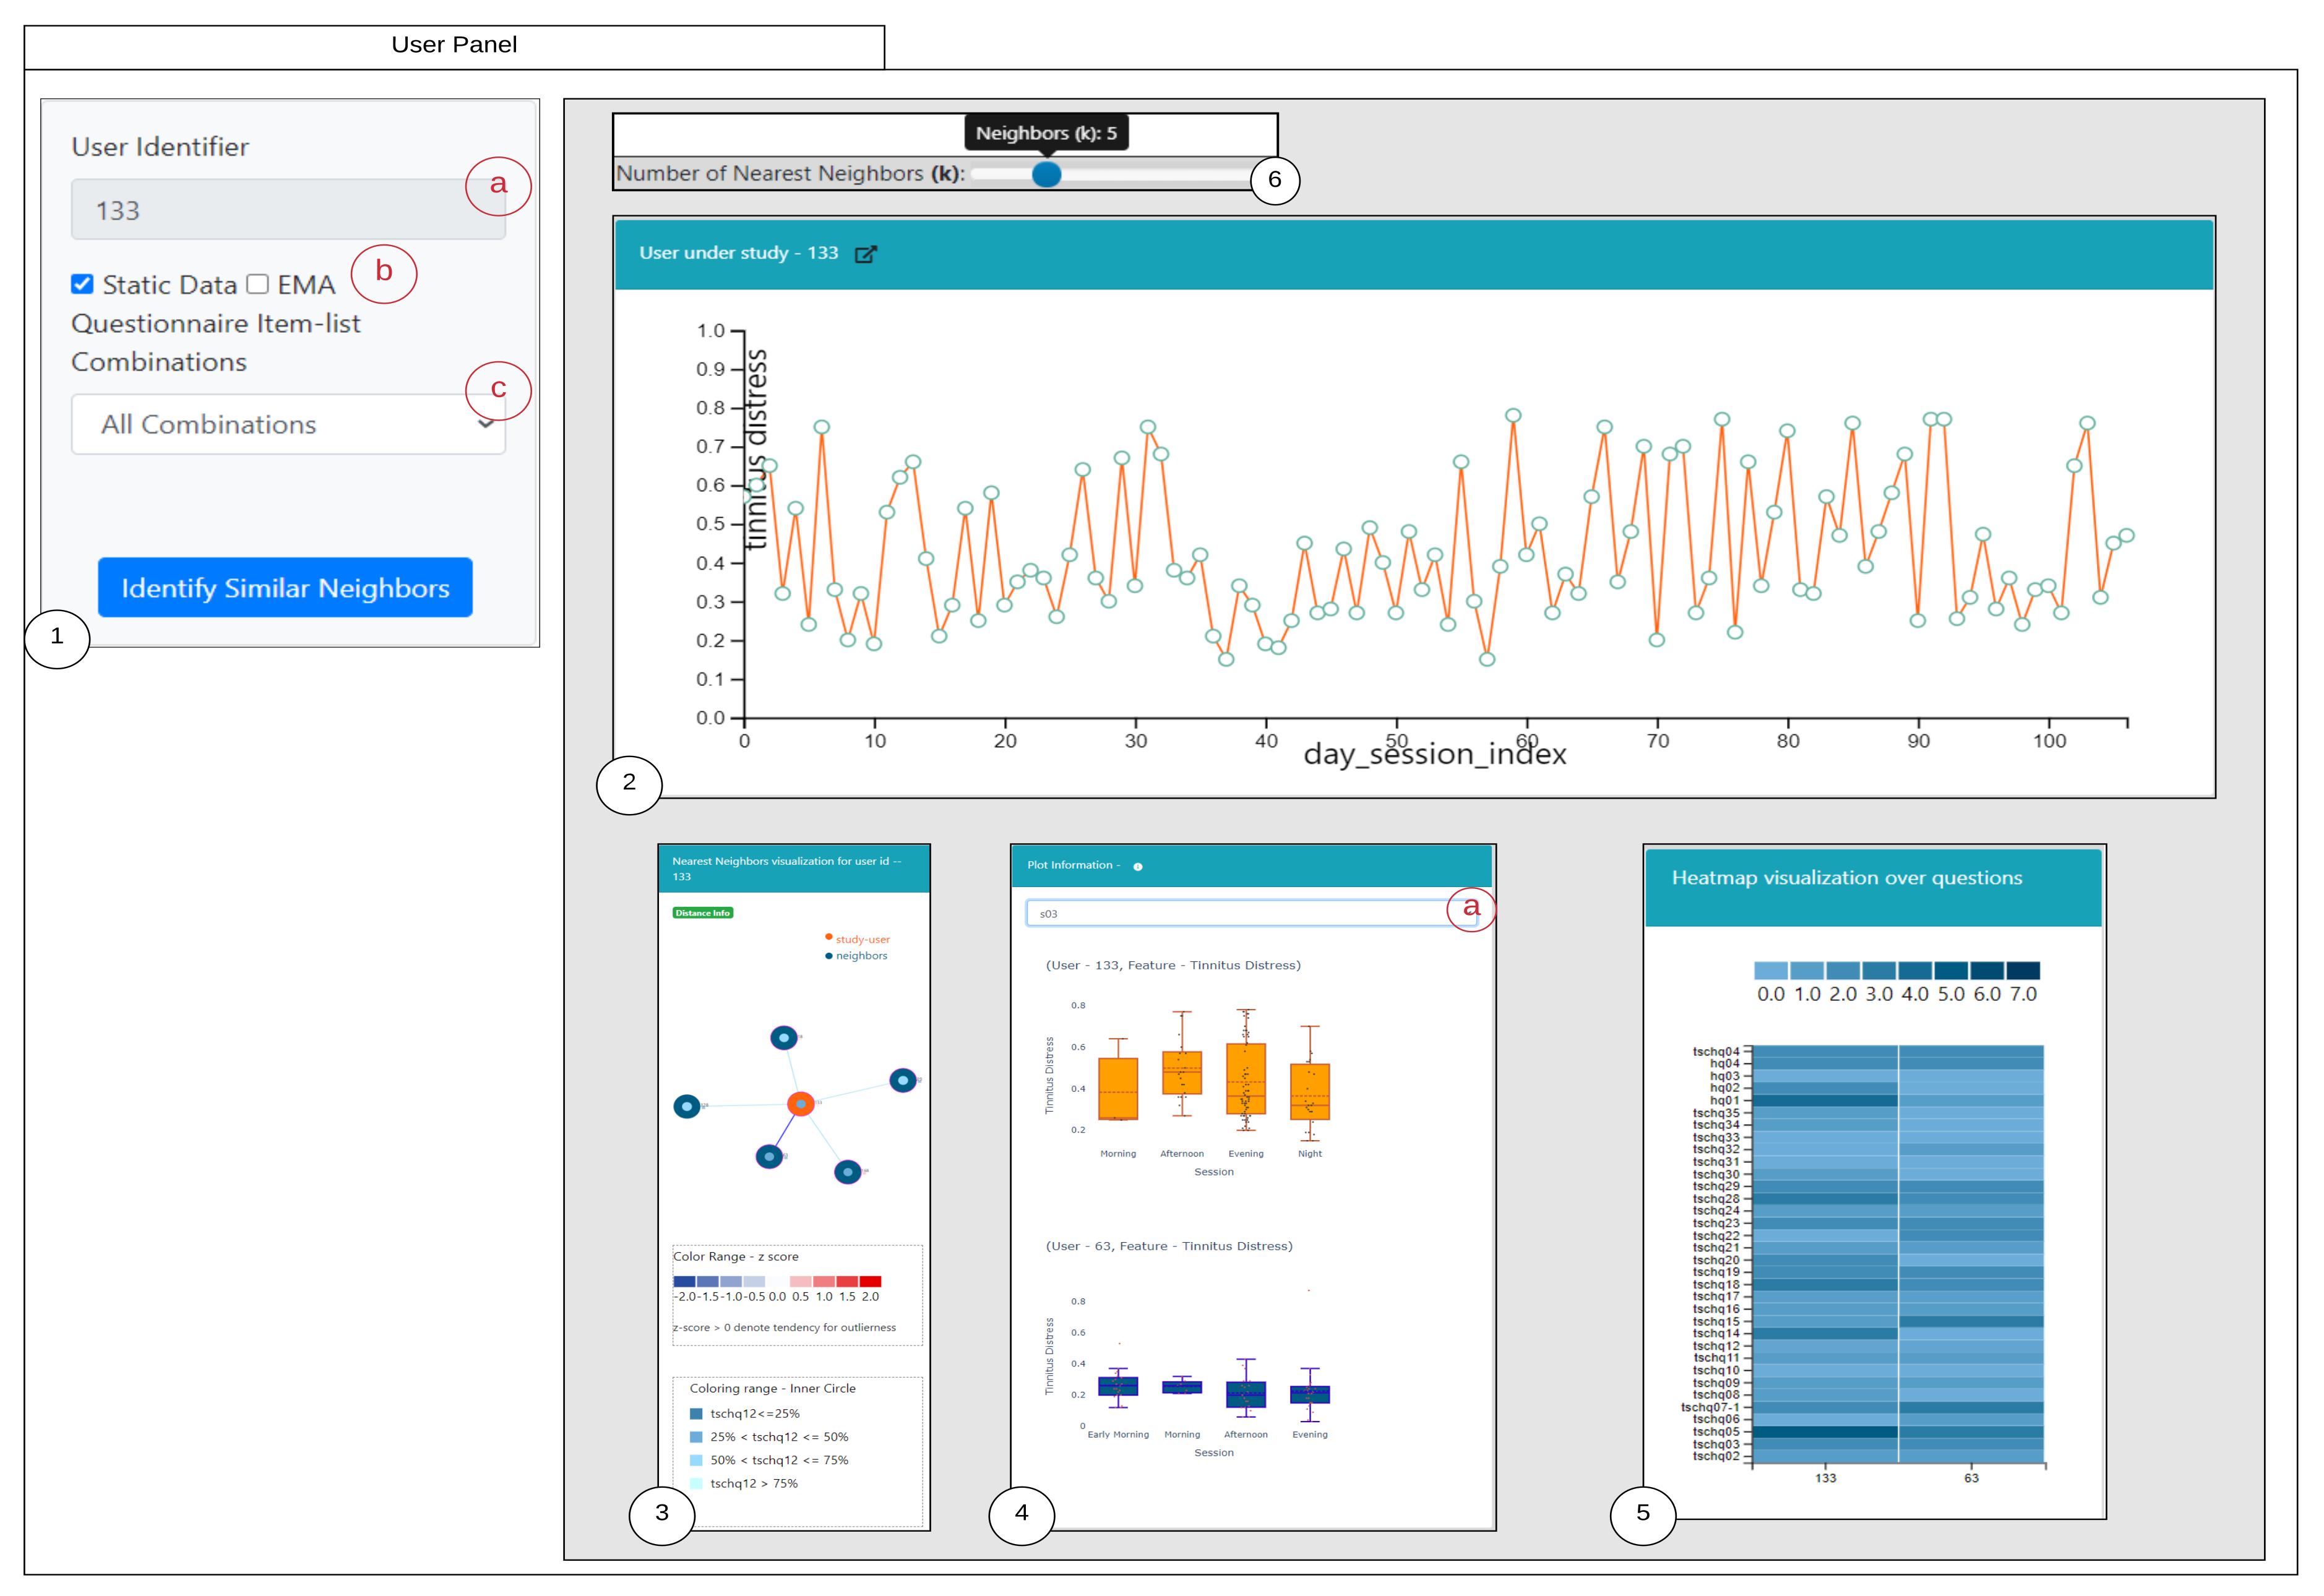Click the leftmost neighbor node in graph
This screenshot has height=1596, width=2324.
[x=686, y=1106]
